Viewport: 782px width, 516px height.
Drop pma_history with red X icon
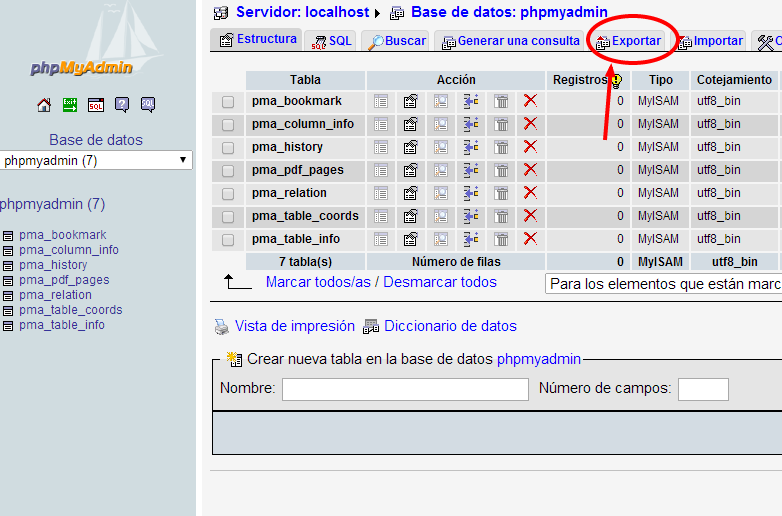coord(530,147)
